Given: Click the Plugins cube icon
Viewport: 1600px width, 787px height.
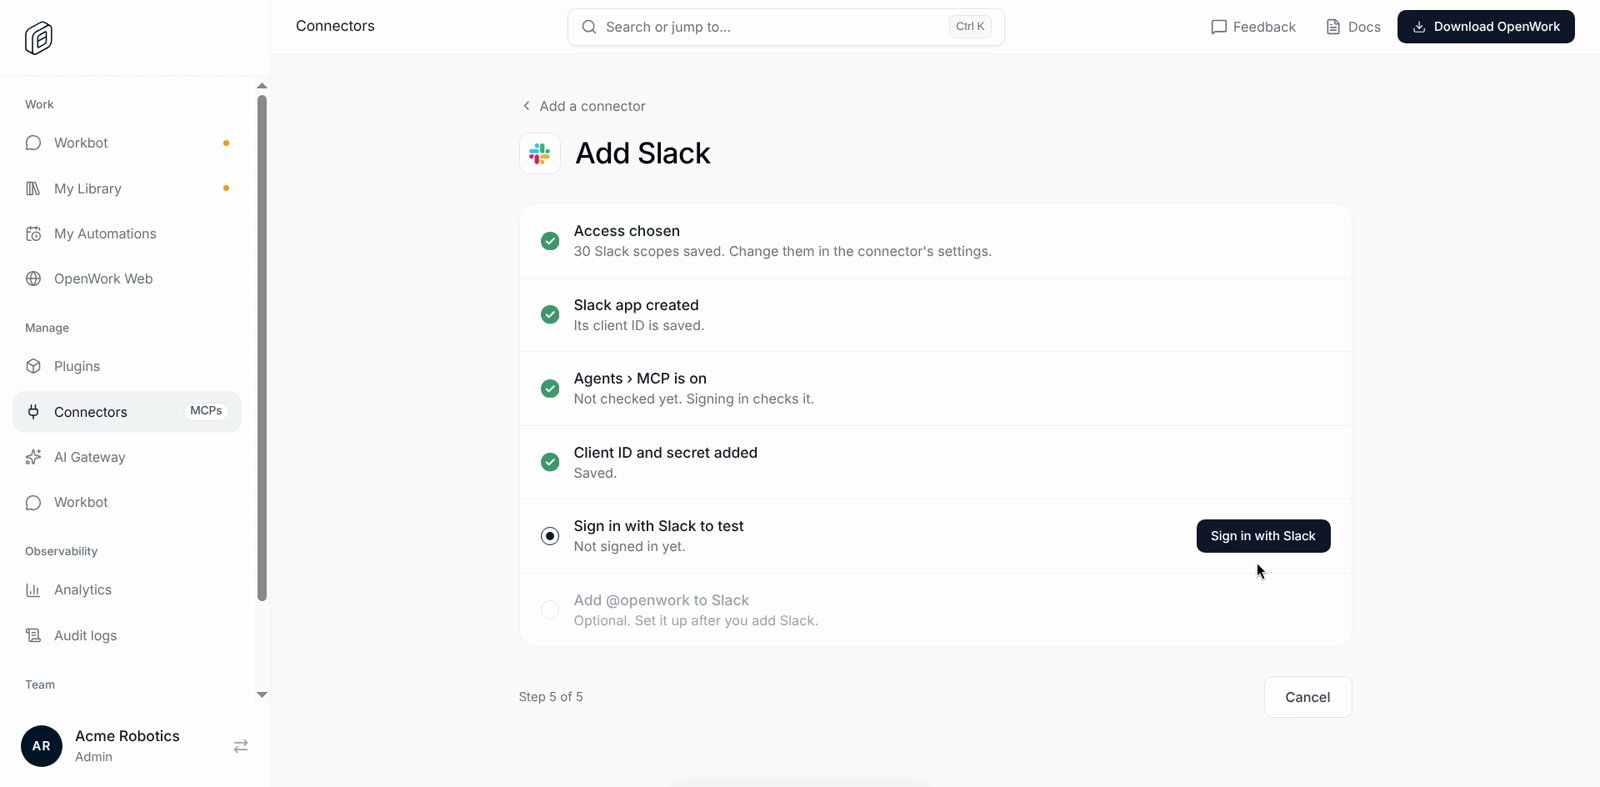Looking at the screenshot, I should 33,366.
